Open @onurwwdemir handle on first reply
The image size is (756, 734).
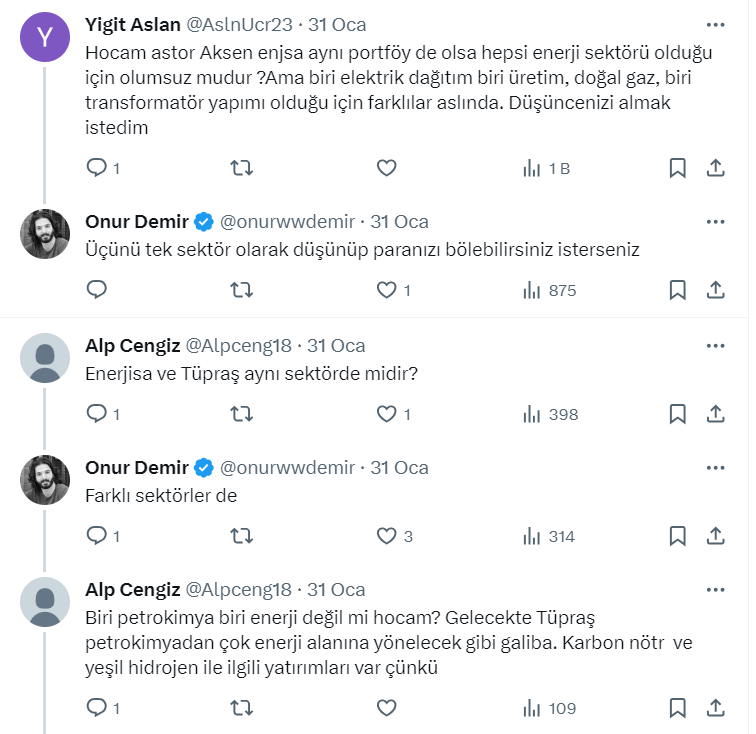coord(287,221)
